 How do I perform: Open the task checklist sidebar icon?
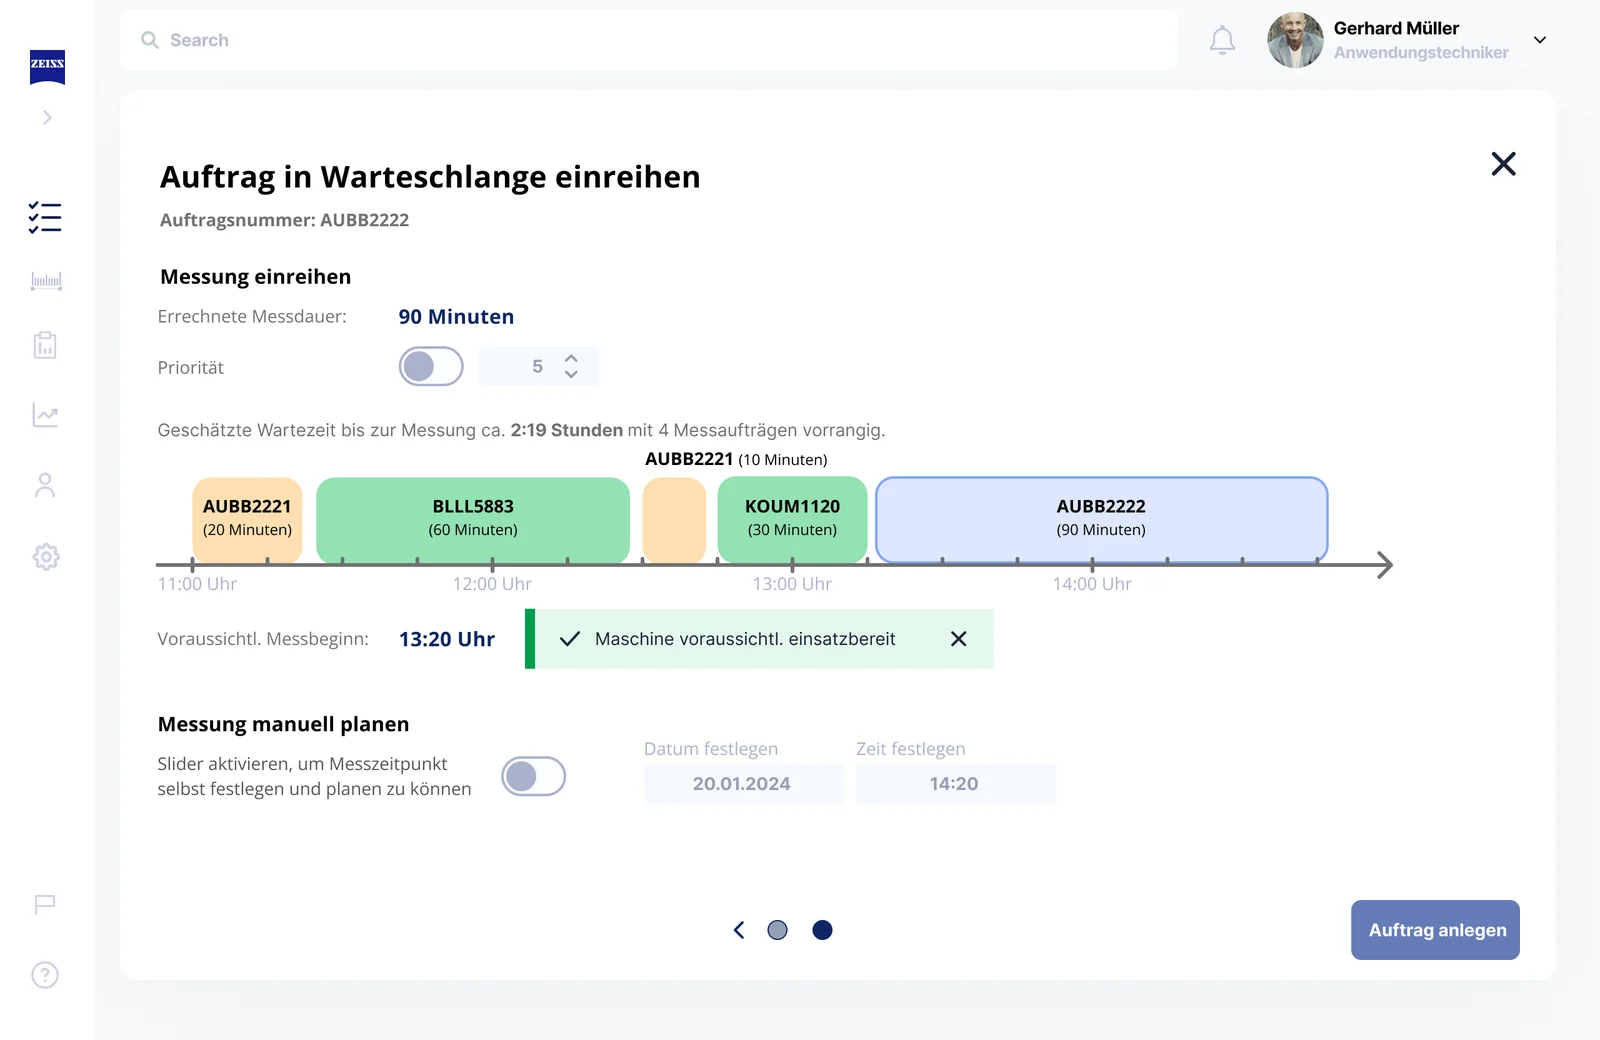tap(45, 217)
